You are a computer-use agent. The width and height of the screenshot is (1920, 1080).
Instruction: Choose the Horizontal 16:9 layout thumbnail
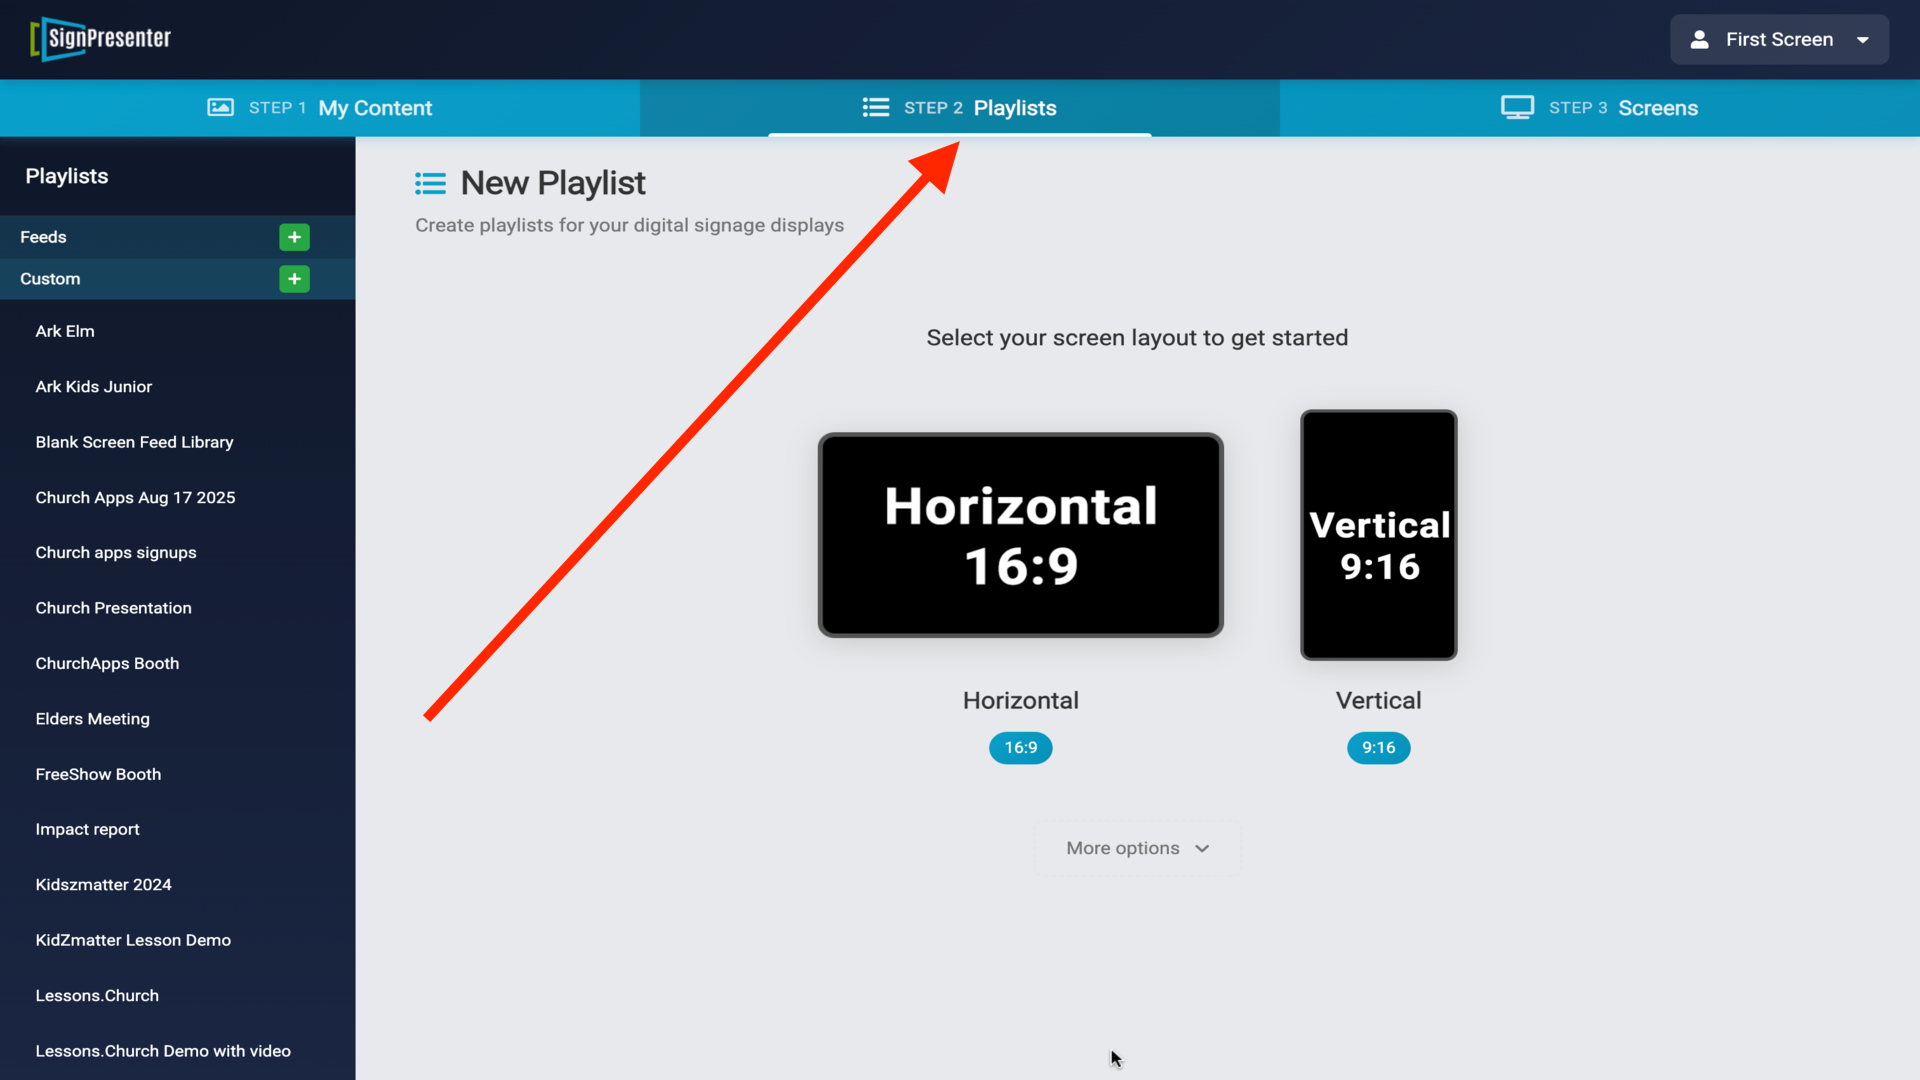pyautogui.click(x=1020, y=535)
